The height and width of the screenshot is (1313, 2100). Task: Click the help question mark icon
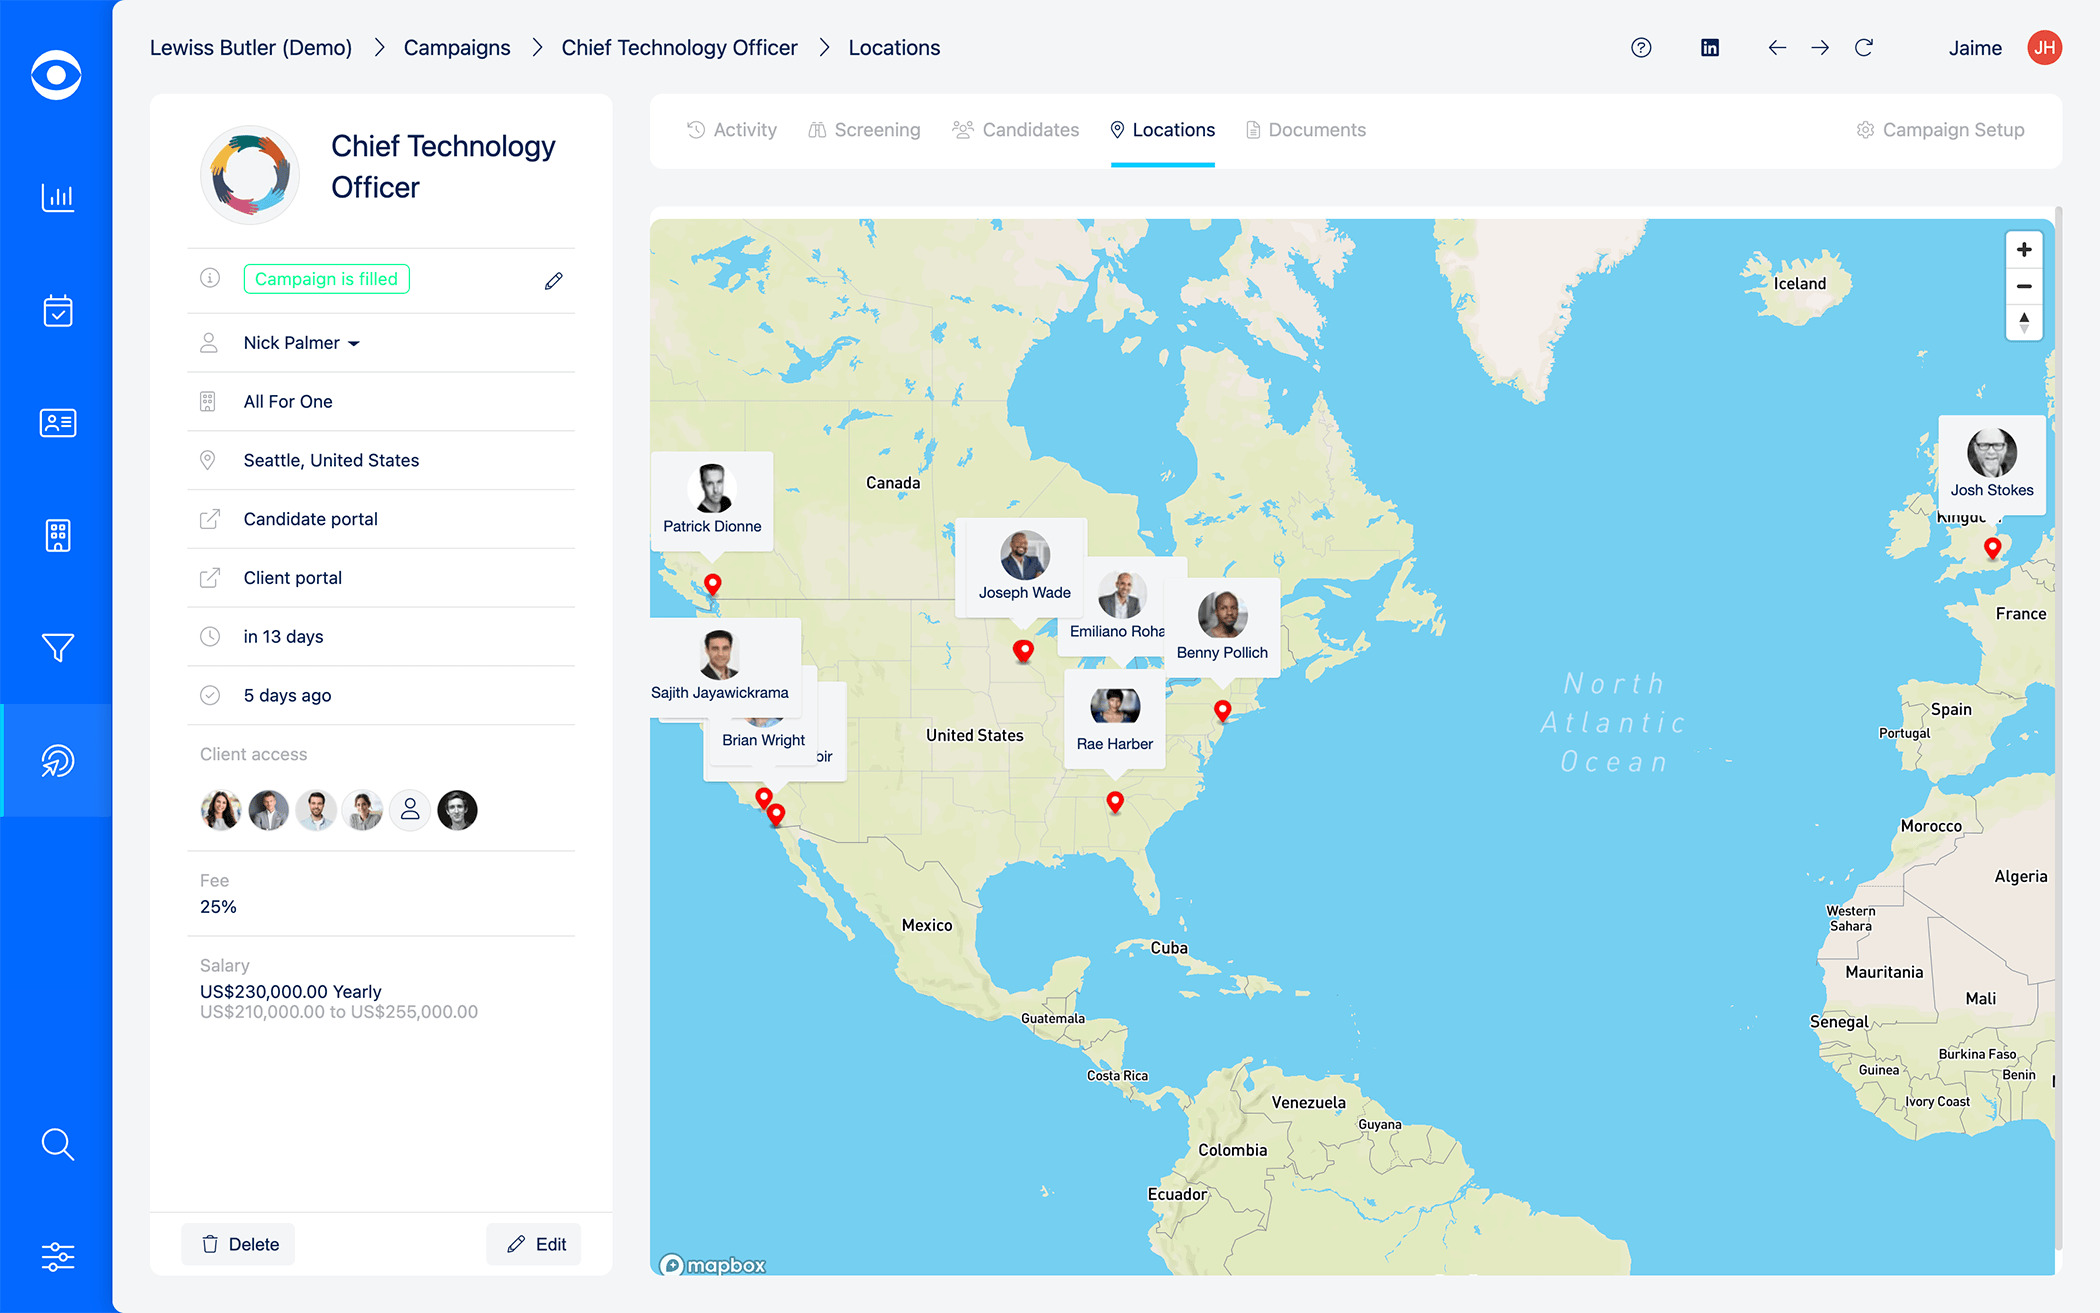coord(1641,48)
